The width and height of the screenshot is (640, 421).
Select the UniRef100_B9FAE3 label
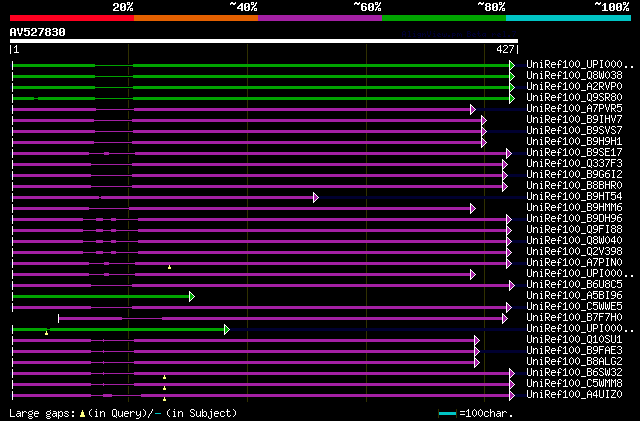coord(574,351)
